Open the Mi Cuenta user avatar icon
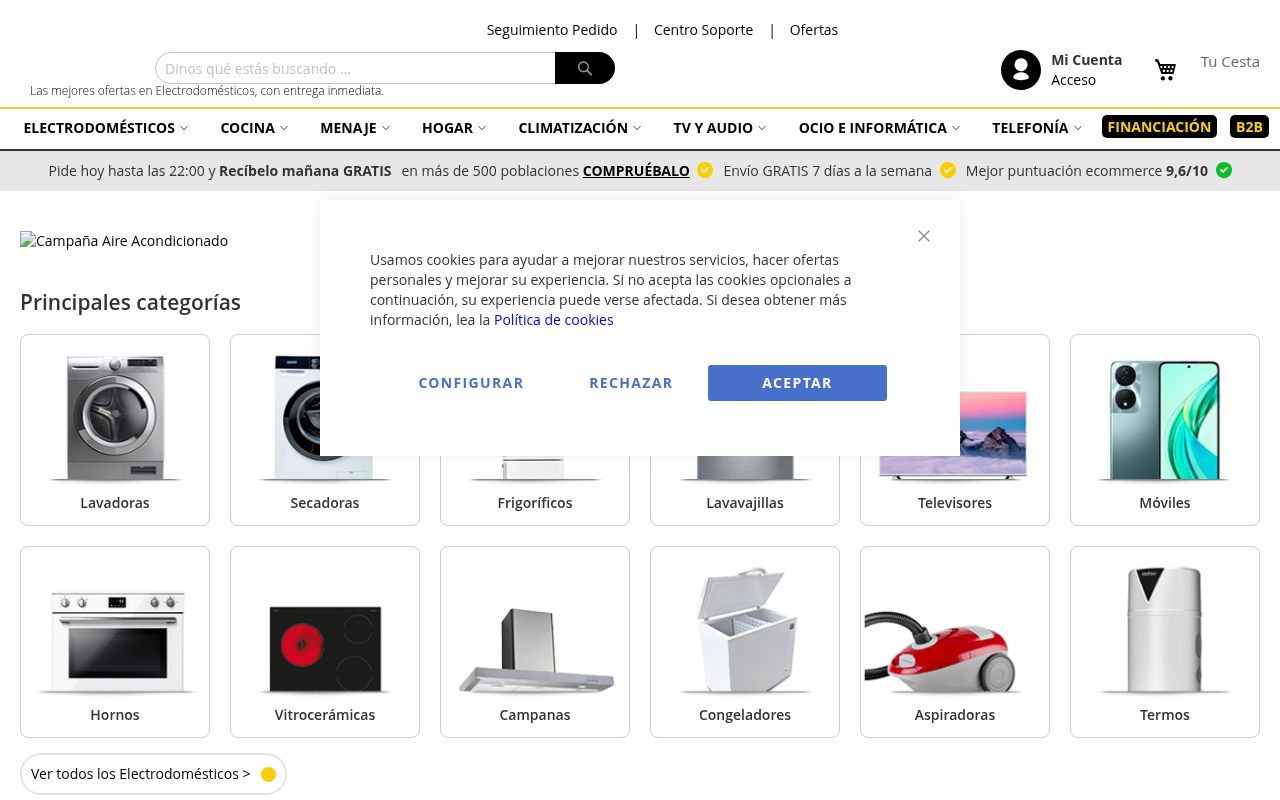The width and height of the screenshot is (1280, 800). tap(1021, 70)
